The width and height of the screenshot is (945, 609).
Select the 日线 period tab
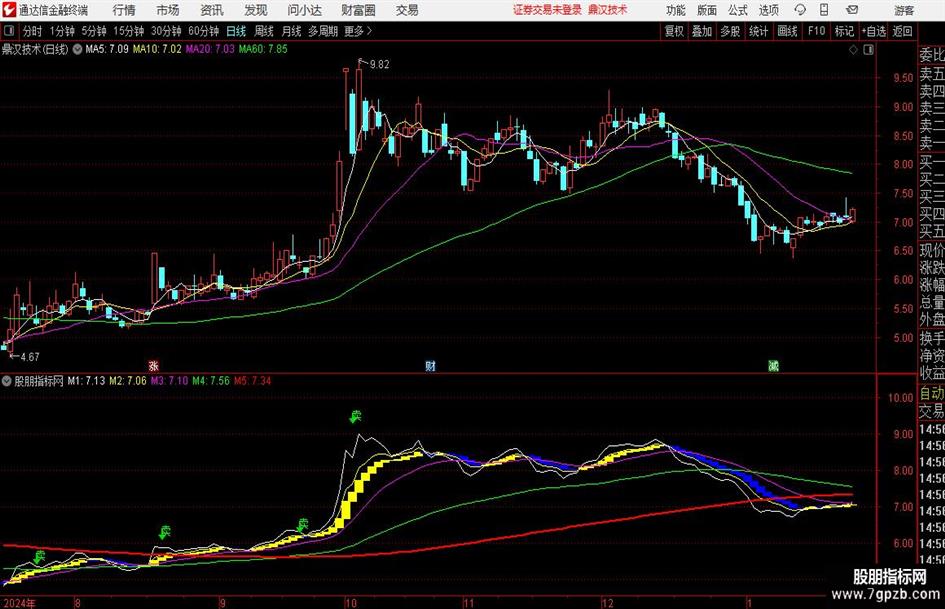click(x=236, y=31)
